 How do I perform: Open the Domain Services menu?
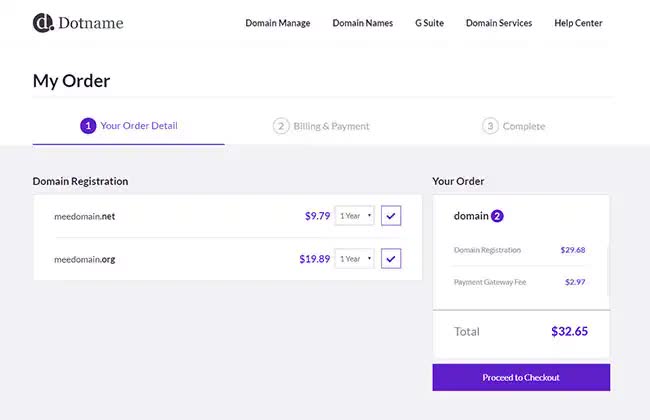coord(499,23)
